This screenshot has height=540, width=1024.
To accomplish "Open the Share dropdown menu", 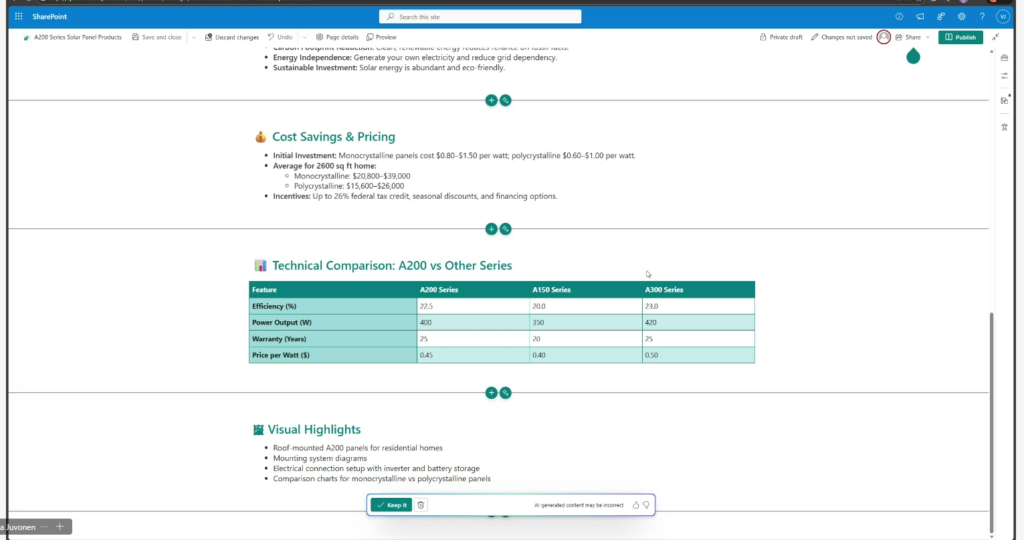I will (912, 37).
